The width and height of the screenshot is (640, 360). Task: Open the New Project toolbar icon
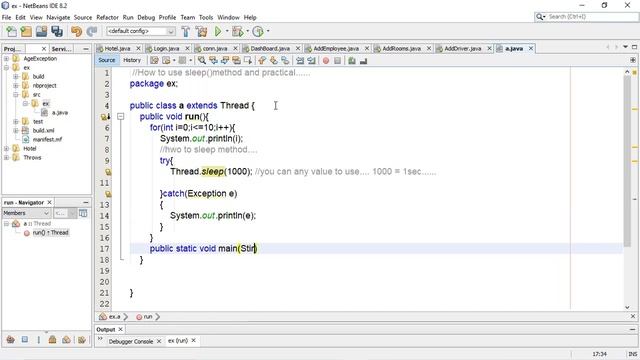[26, 31]
